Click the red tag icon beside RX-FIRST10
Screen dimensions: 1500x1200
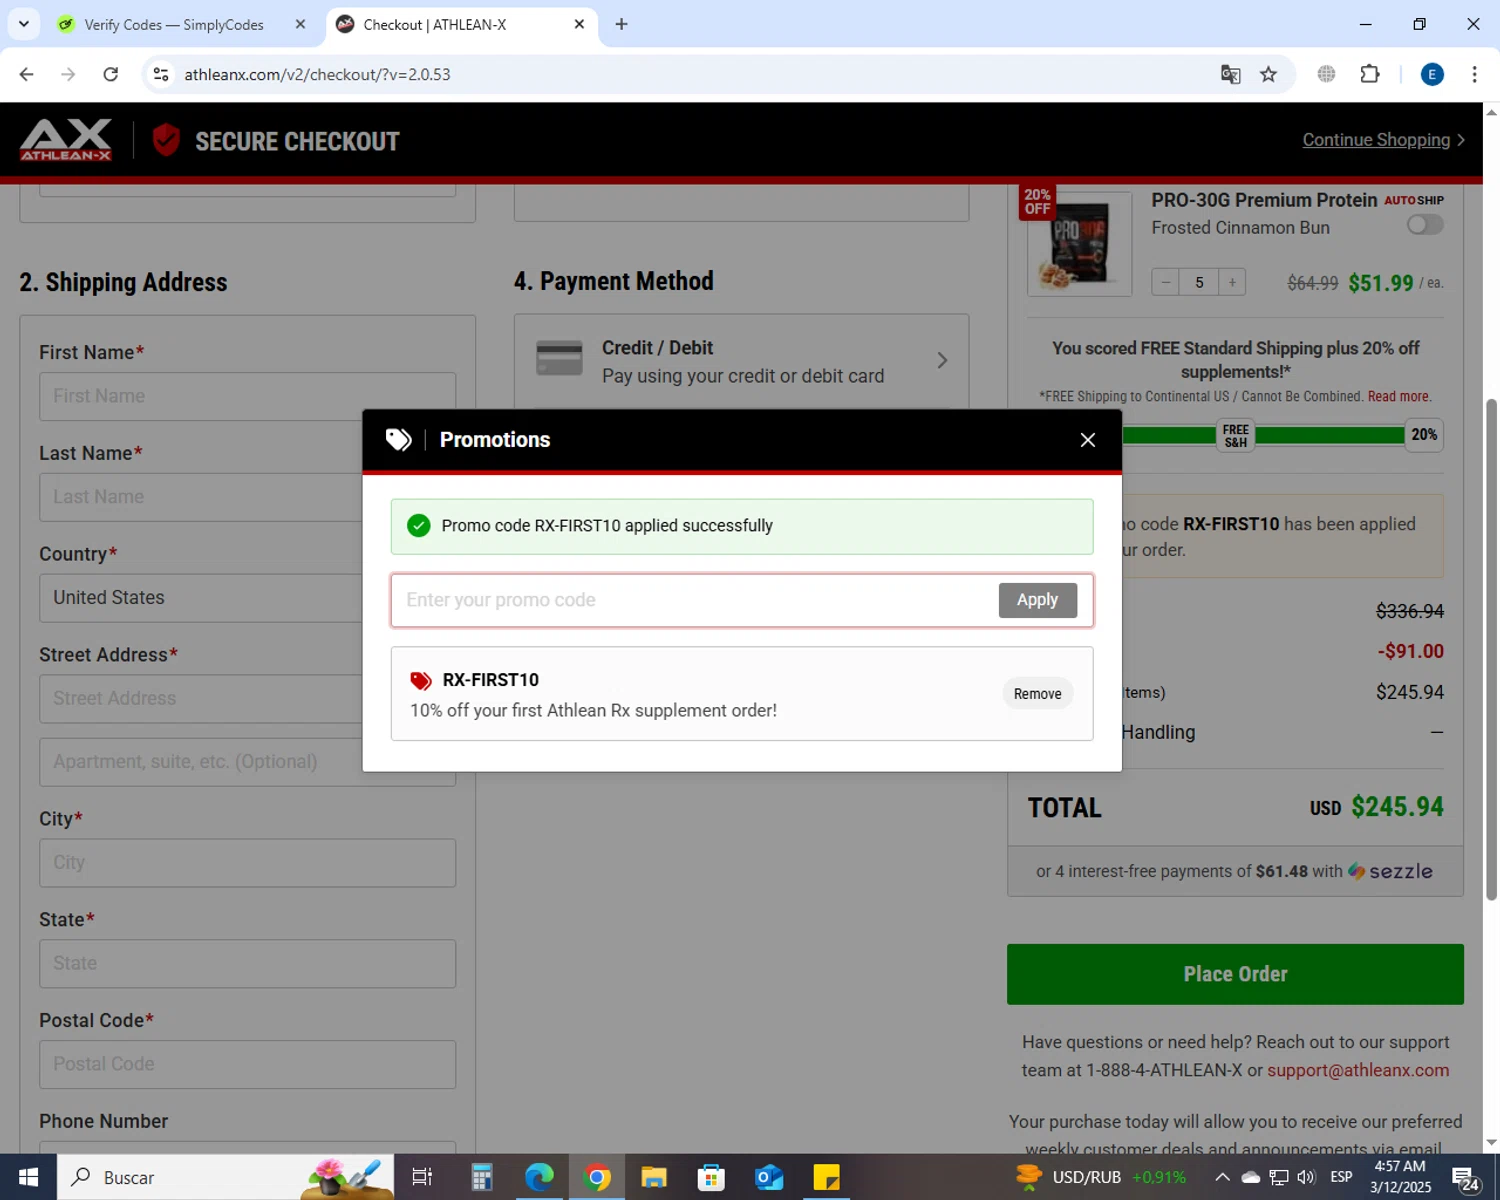[421, 681]
